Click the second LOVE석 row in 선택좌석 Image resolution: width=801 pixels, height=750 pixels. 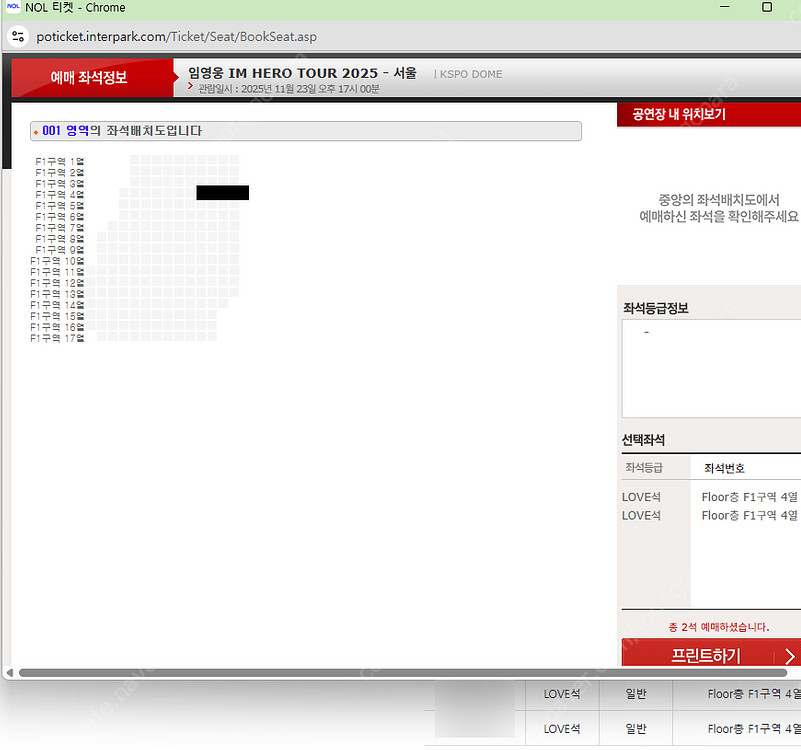coord(641,515)
